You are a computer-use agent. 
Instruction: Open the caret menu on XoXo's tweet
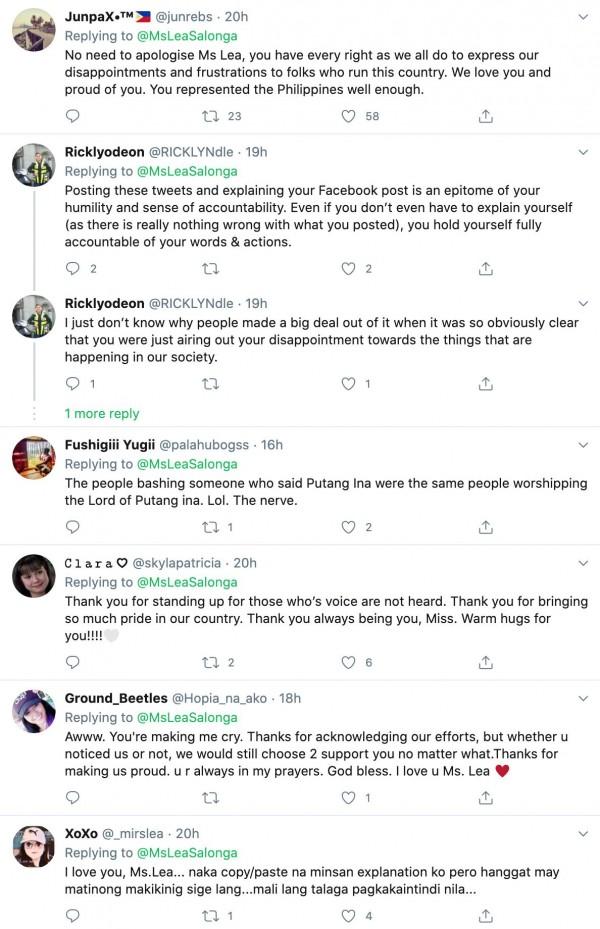pos(584,833)
